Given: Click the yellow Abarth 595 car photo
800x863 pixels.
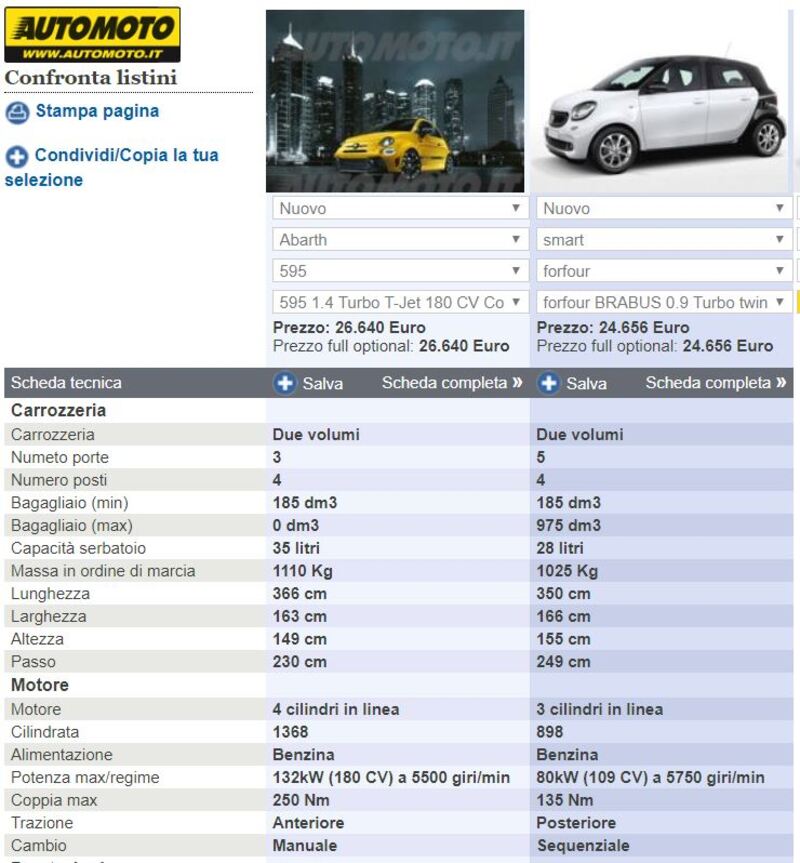Looking at the screenshot, I should 395,101.
